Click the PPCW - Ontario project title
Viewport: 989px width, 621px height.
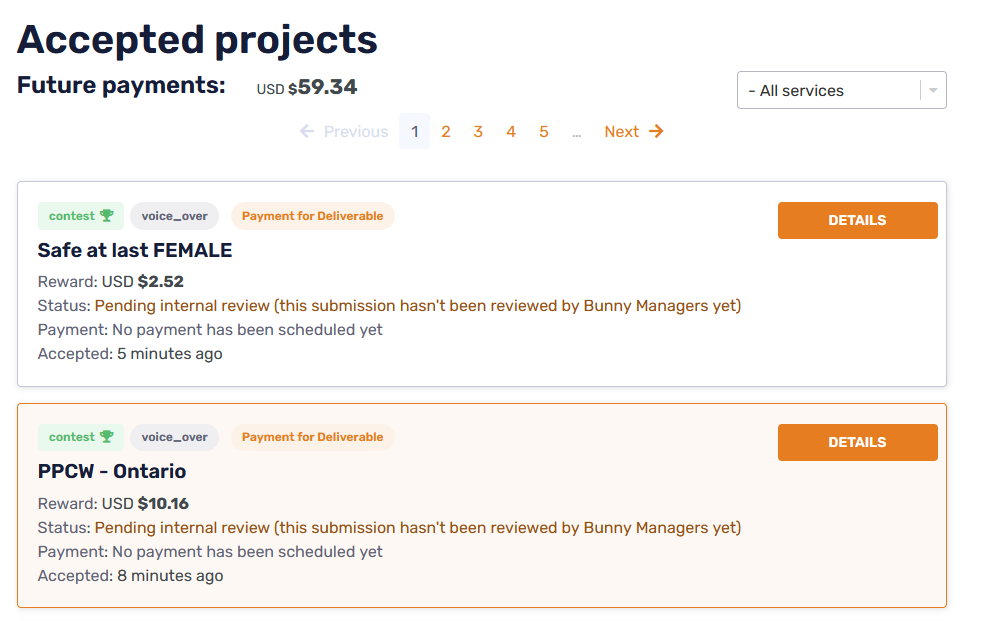point(112,471)
